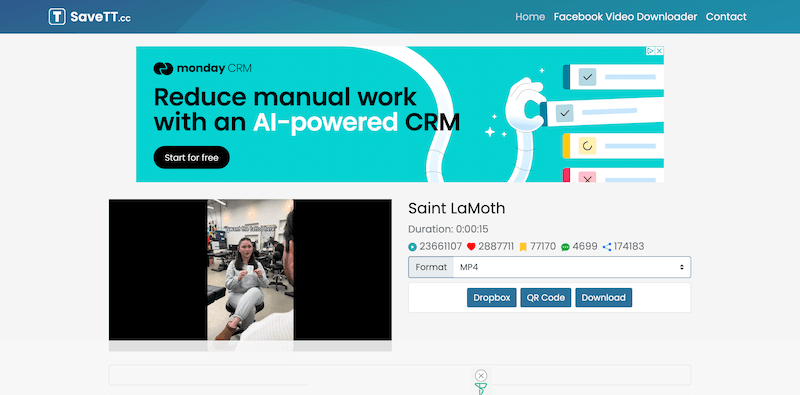Click the AdChoices info icon
Viewport: 800px width, 395px height.
coord(651,51)
